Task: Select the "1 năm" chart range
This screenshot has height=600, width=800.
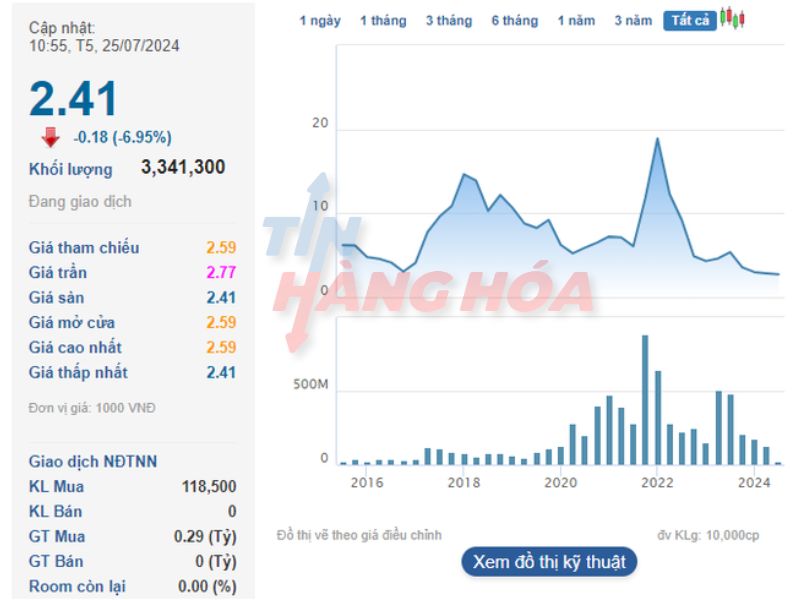Action: tap(576, 21)
